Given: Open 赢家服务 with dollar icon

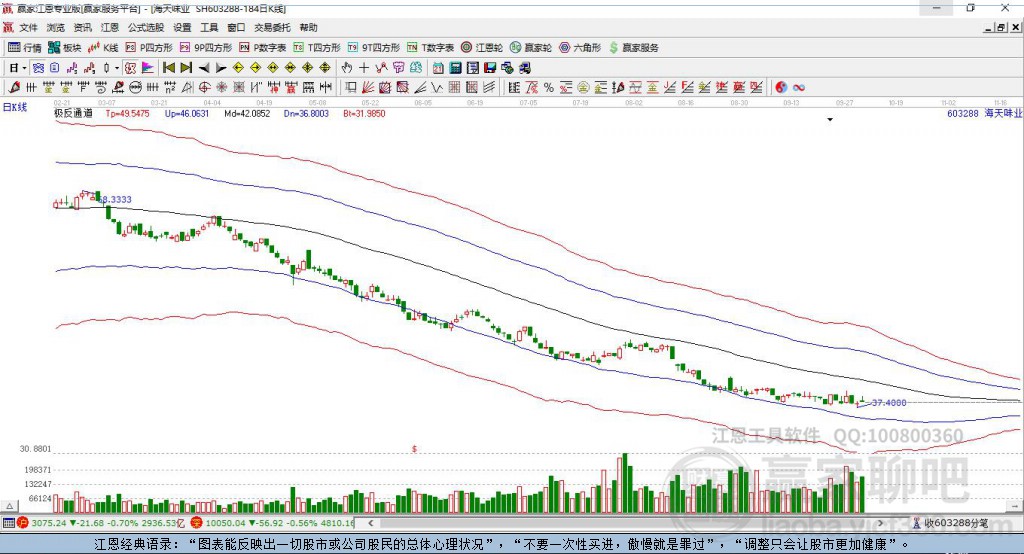Looking at the screenshot, I should 633,48.
